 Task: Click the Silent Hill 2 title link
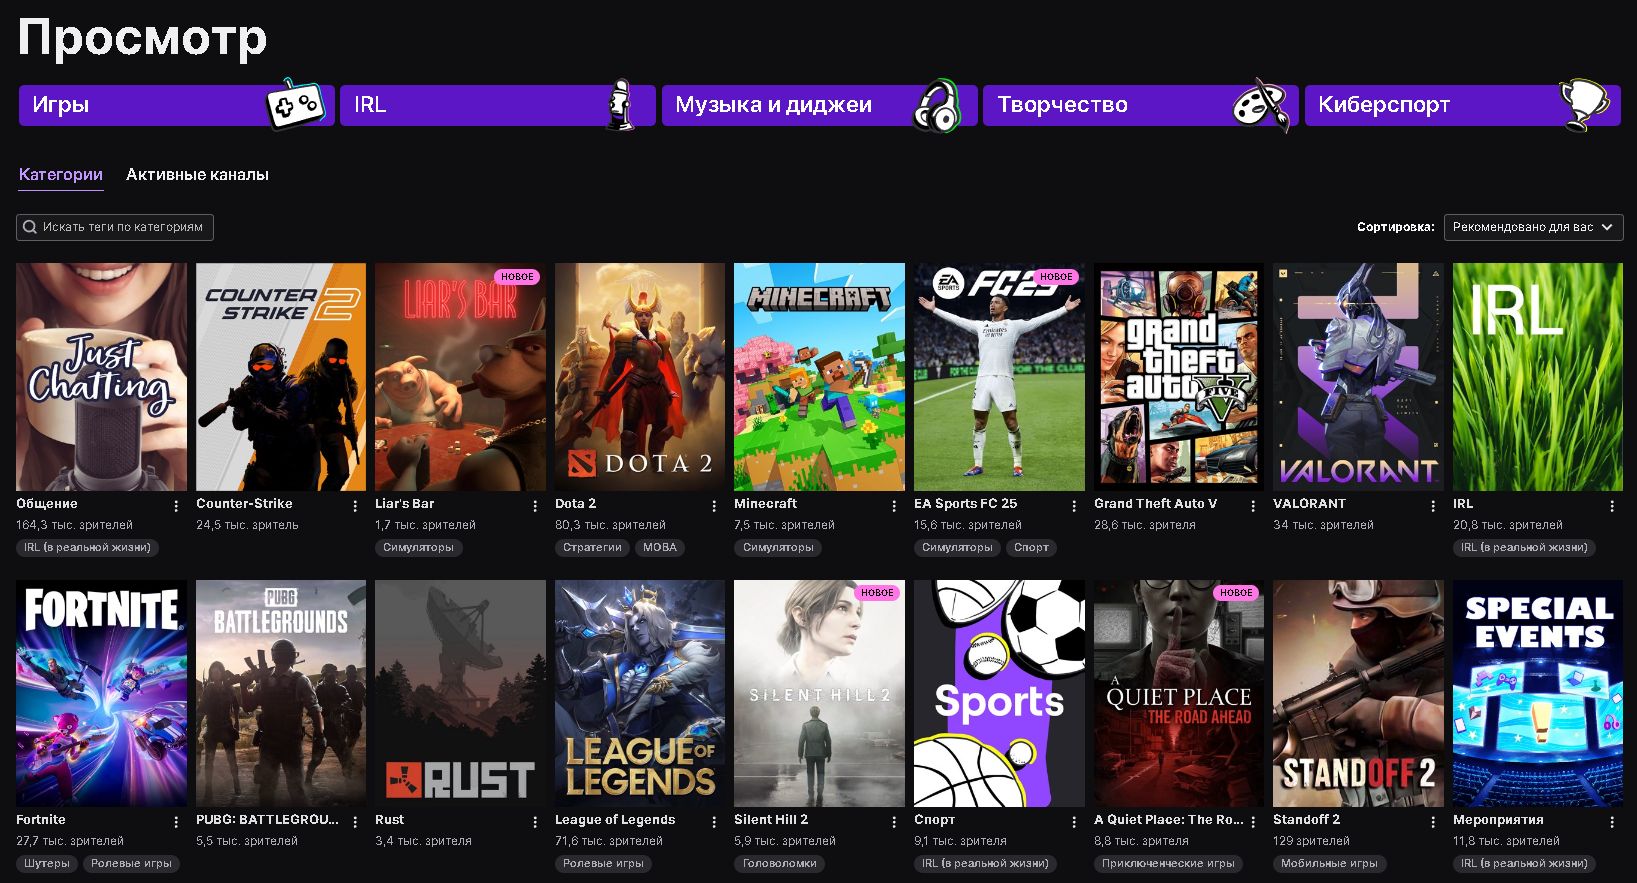click(x=771, y=820)
